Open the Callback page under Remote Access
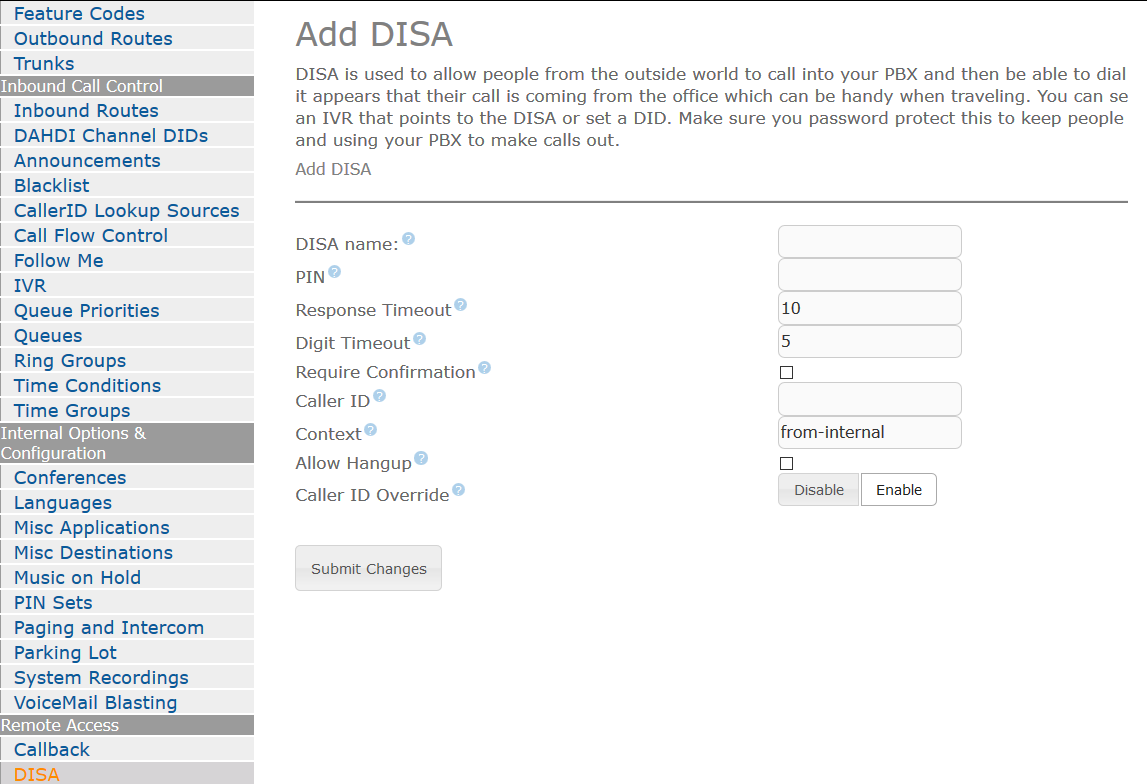Image resolution: width=1147 pixels, height=784 pixels. pyautogui.click(x=52, y=750)
